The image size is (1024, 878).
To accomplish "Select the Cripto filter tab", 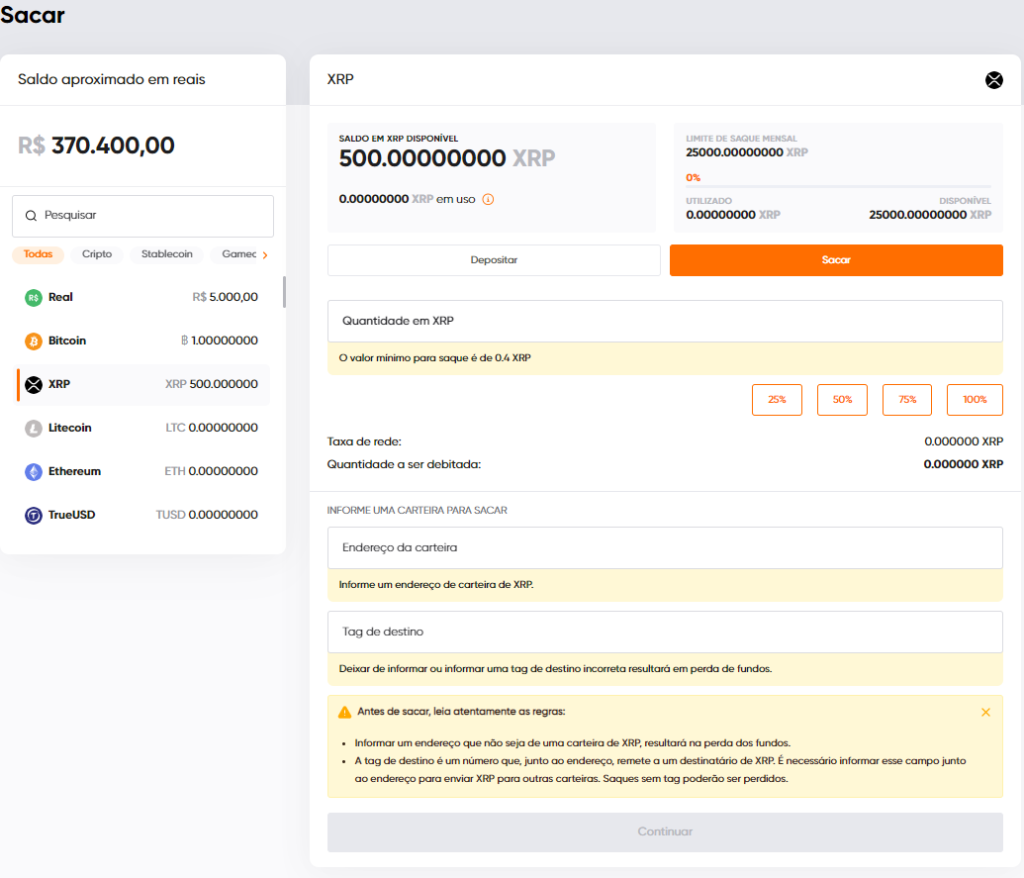I will [97, 254].
